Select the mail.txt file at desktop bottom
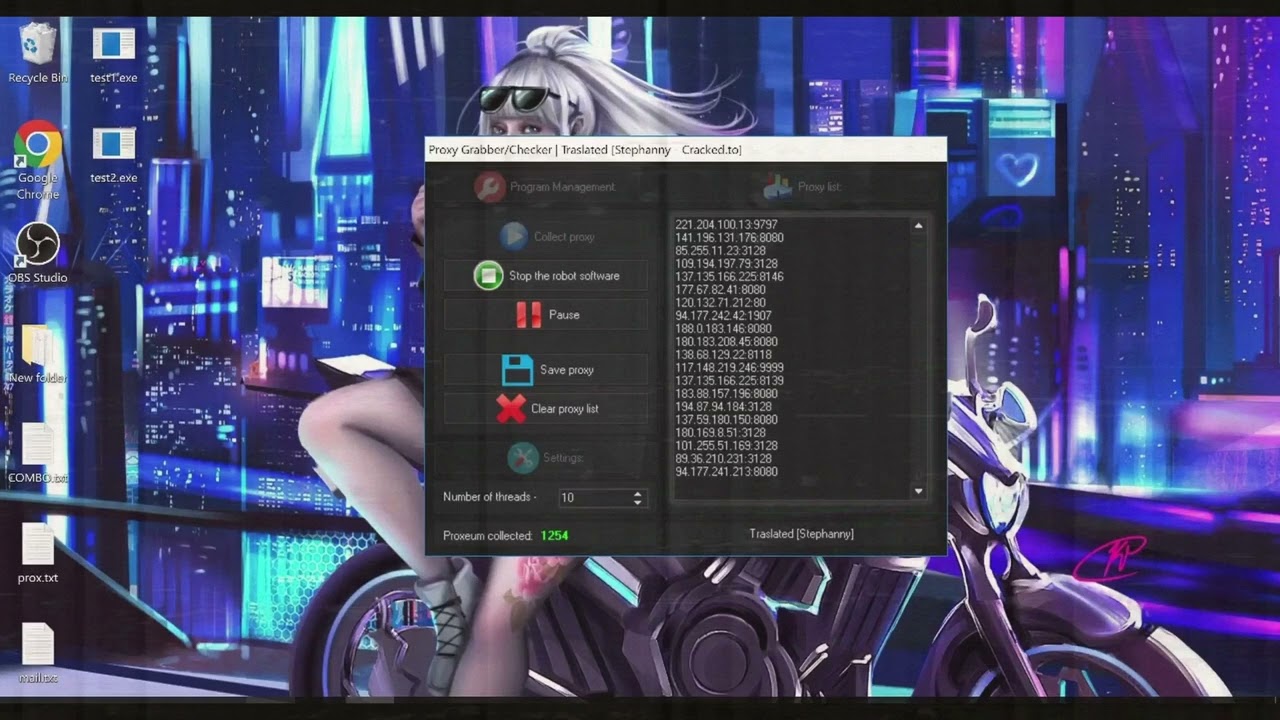1280x720 pixels. coord(38,652)
